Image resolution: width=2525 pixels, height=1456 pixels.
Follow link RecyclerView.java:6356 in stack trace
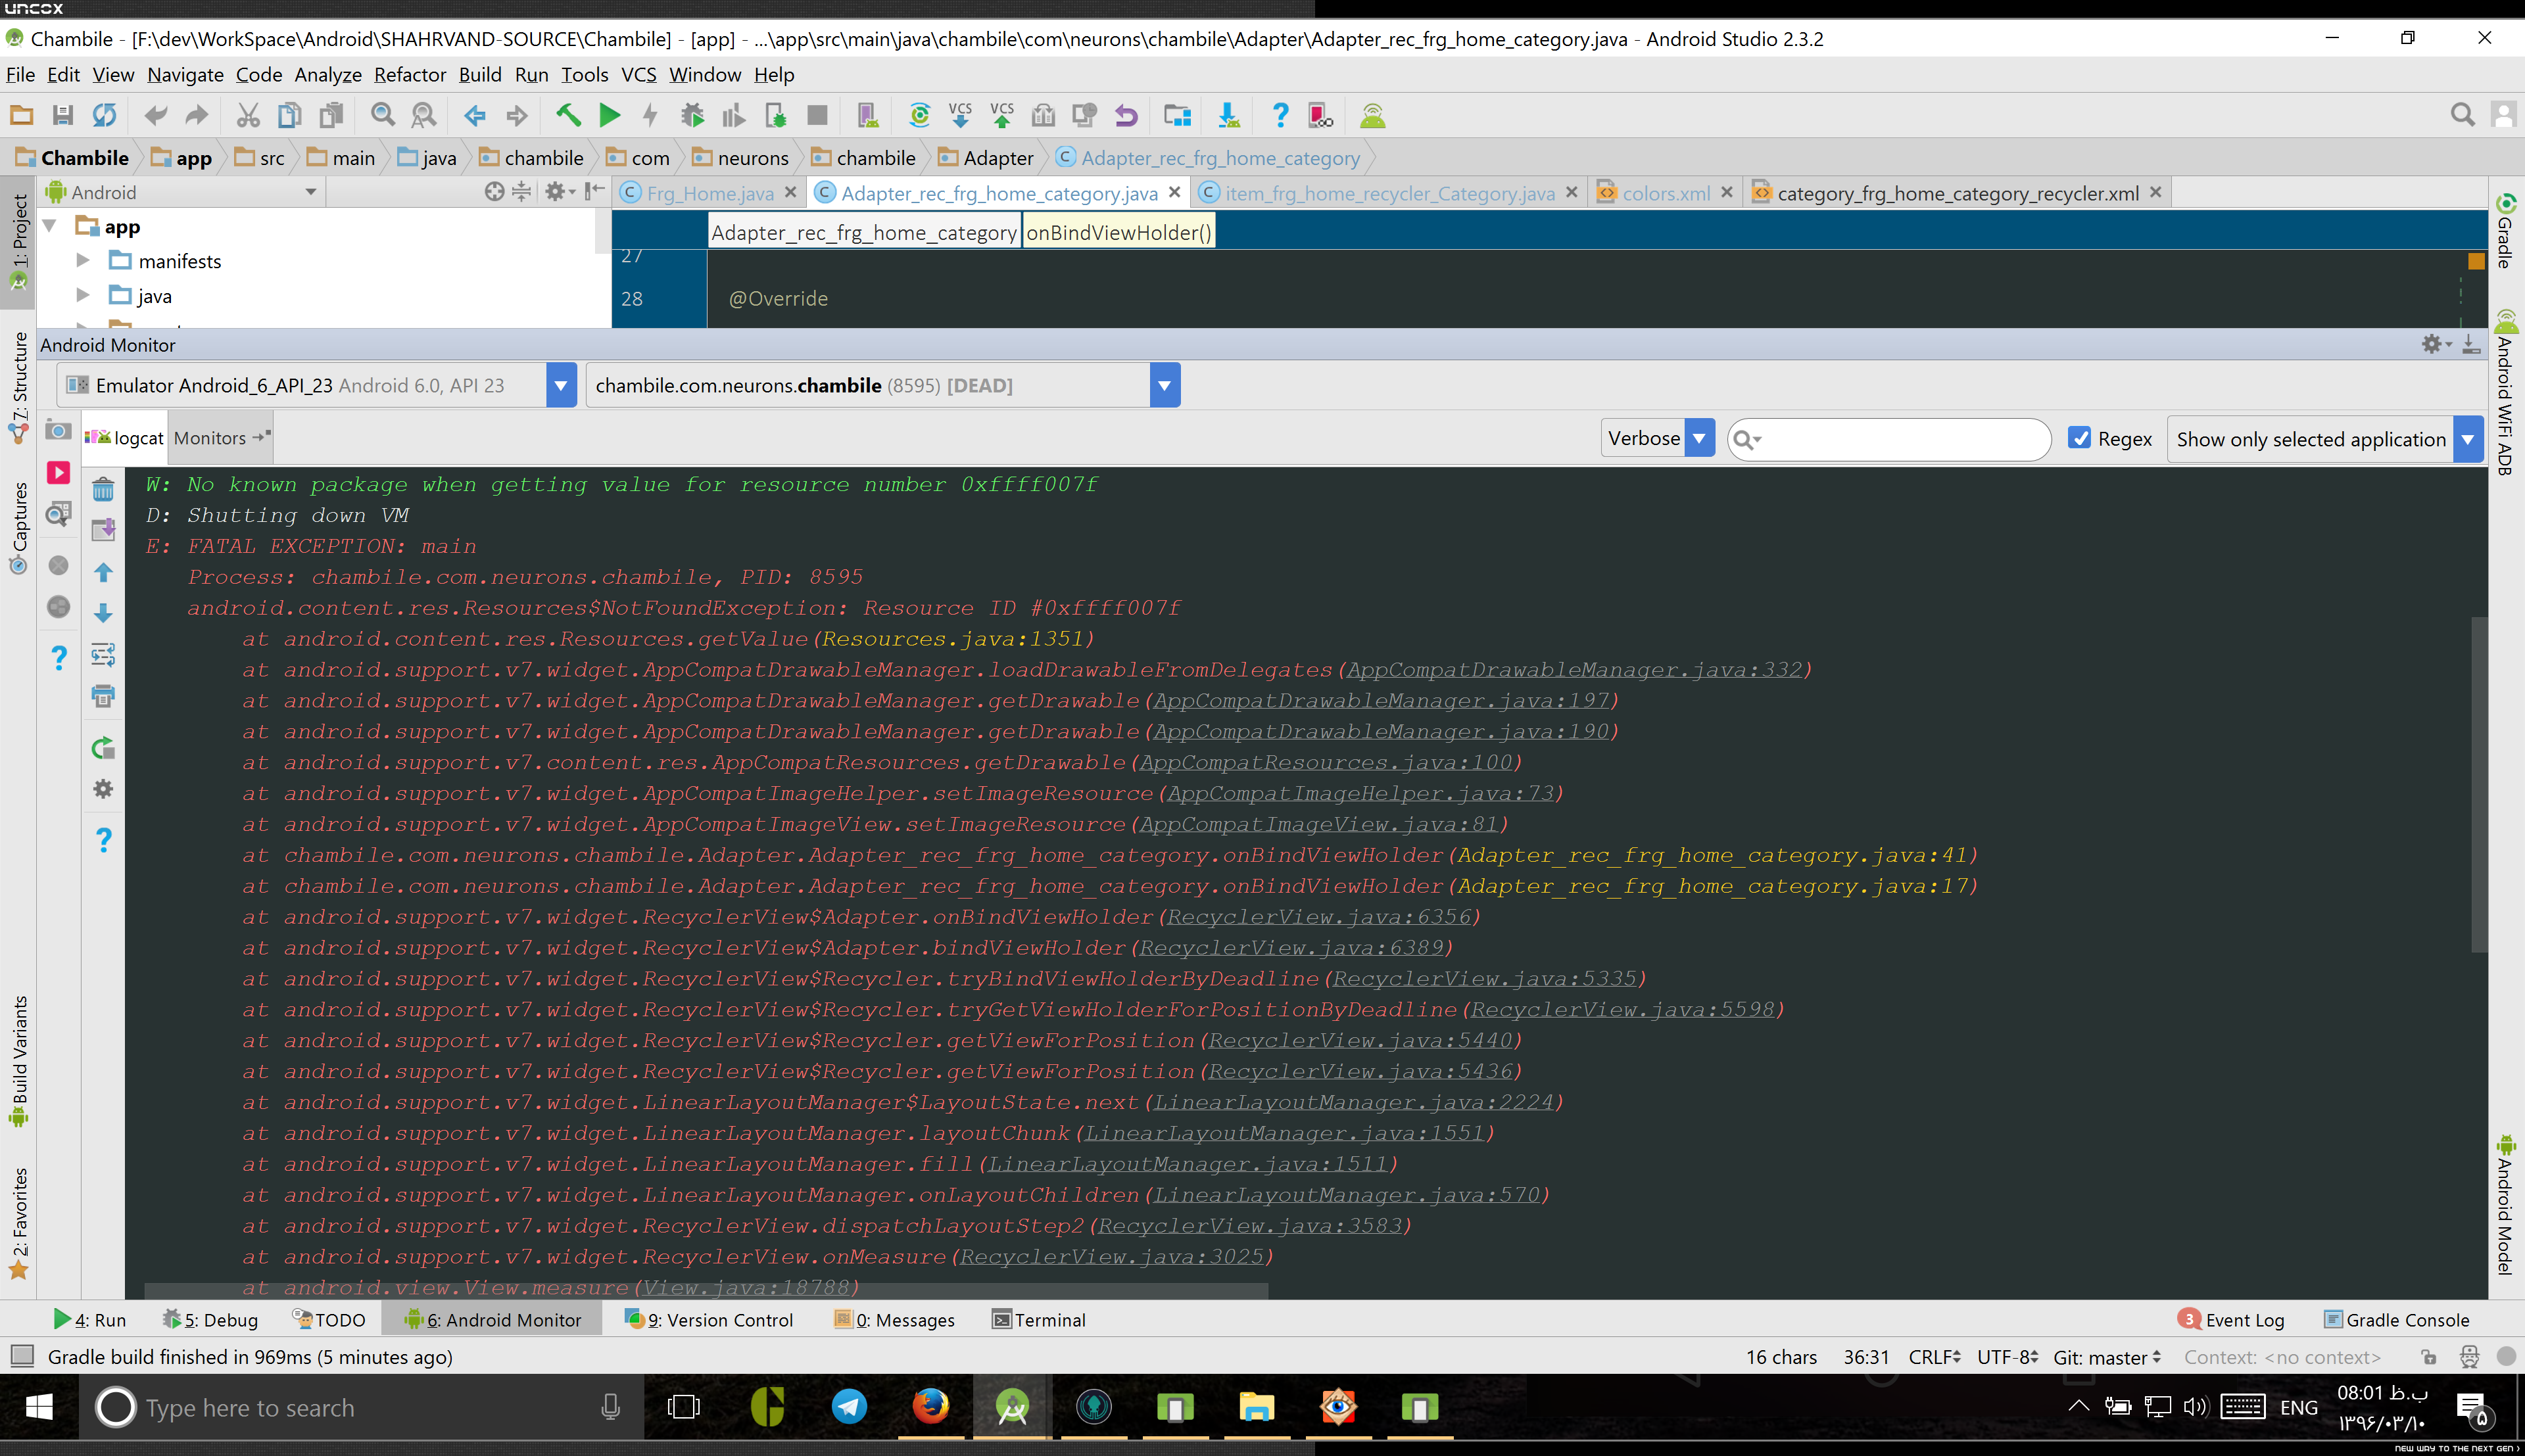tap(1319, 917)
